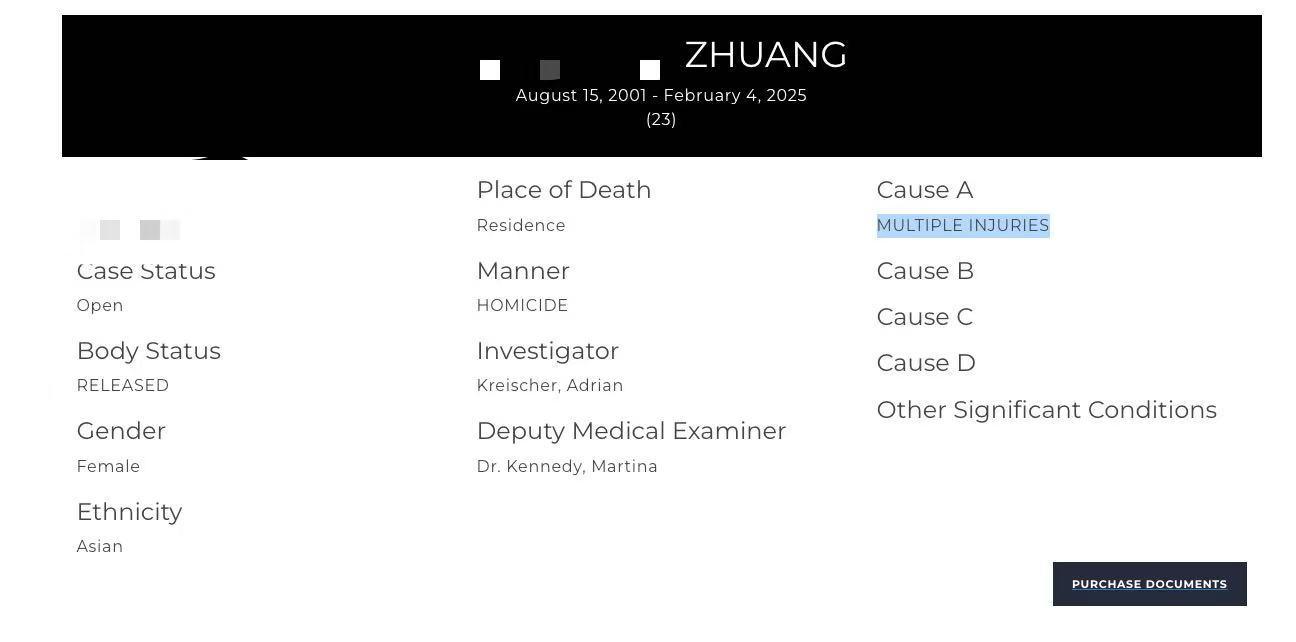Click the Deputy Medical Examiner heading
The height and width of the screenshot is (642, 1296).
click(x=631, y=431)
